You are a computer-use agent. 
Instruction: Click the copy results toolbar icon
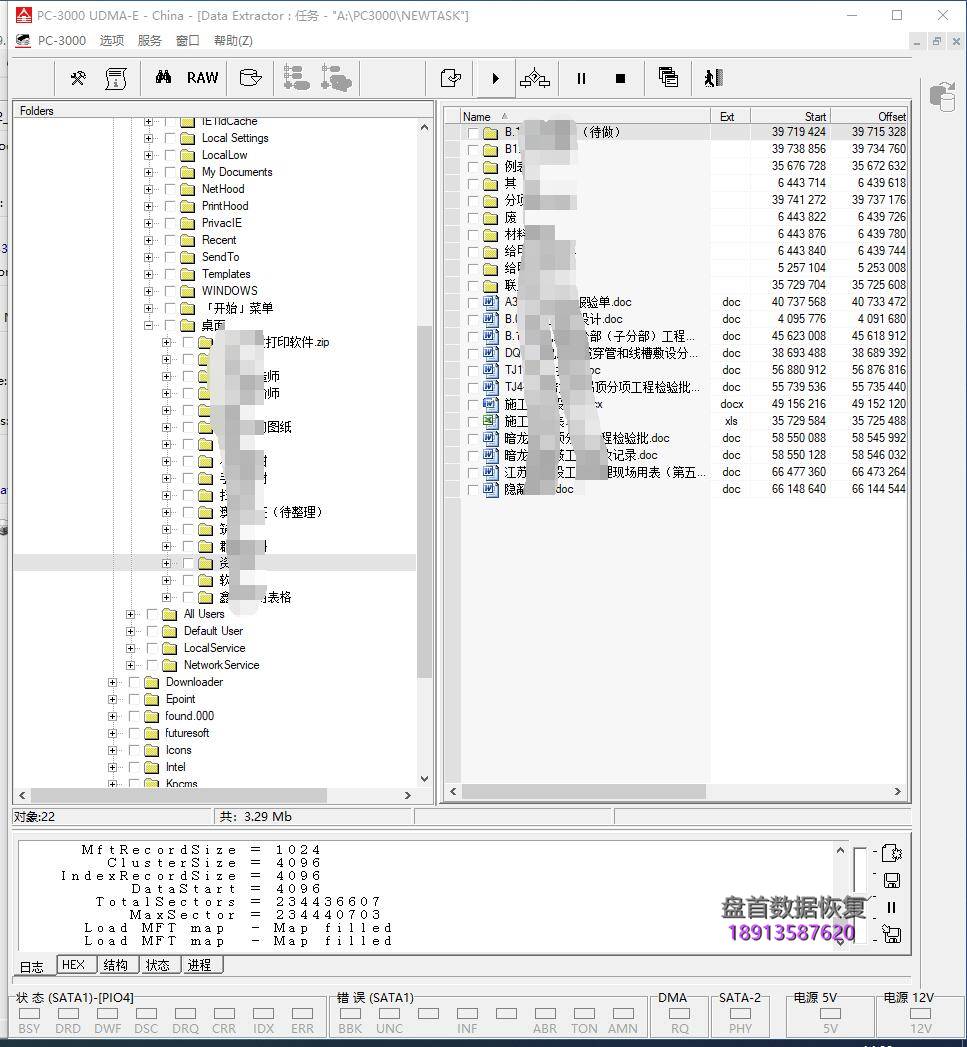[x=668, y=78]
